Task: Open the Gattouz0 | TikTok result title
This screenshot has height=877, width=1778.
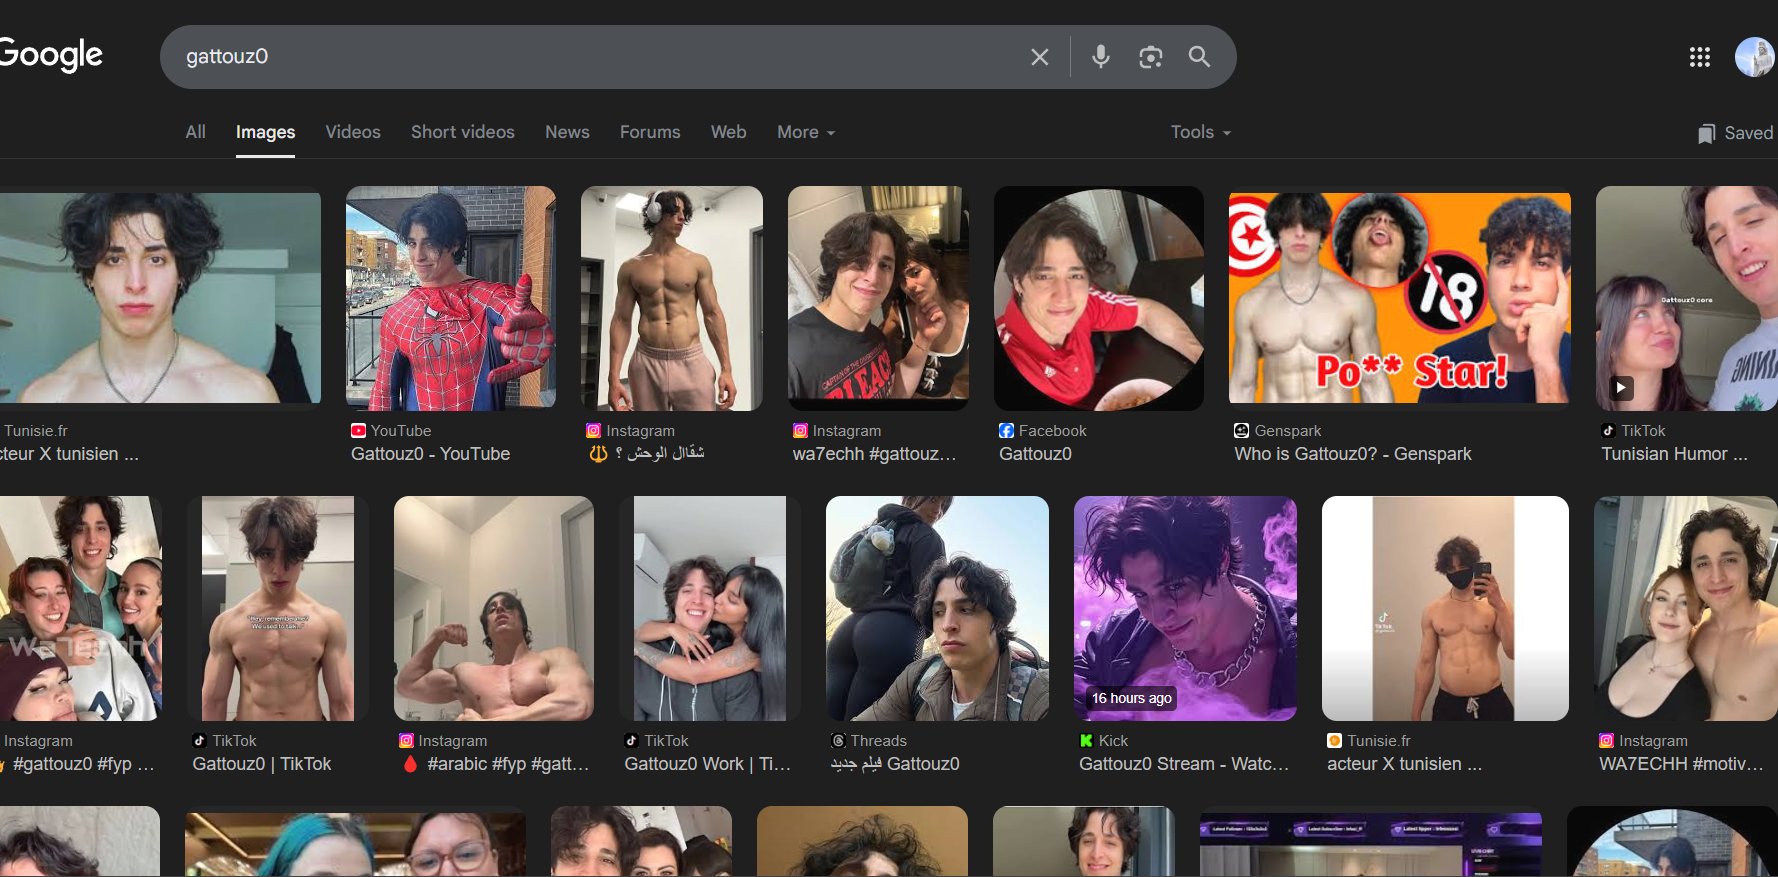Action: [262, 764]
